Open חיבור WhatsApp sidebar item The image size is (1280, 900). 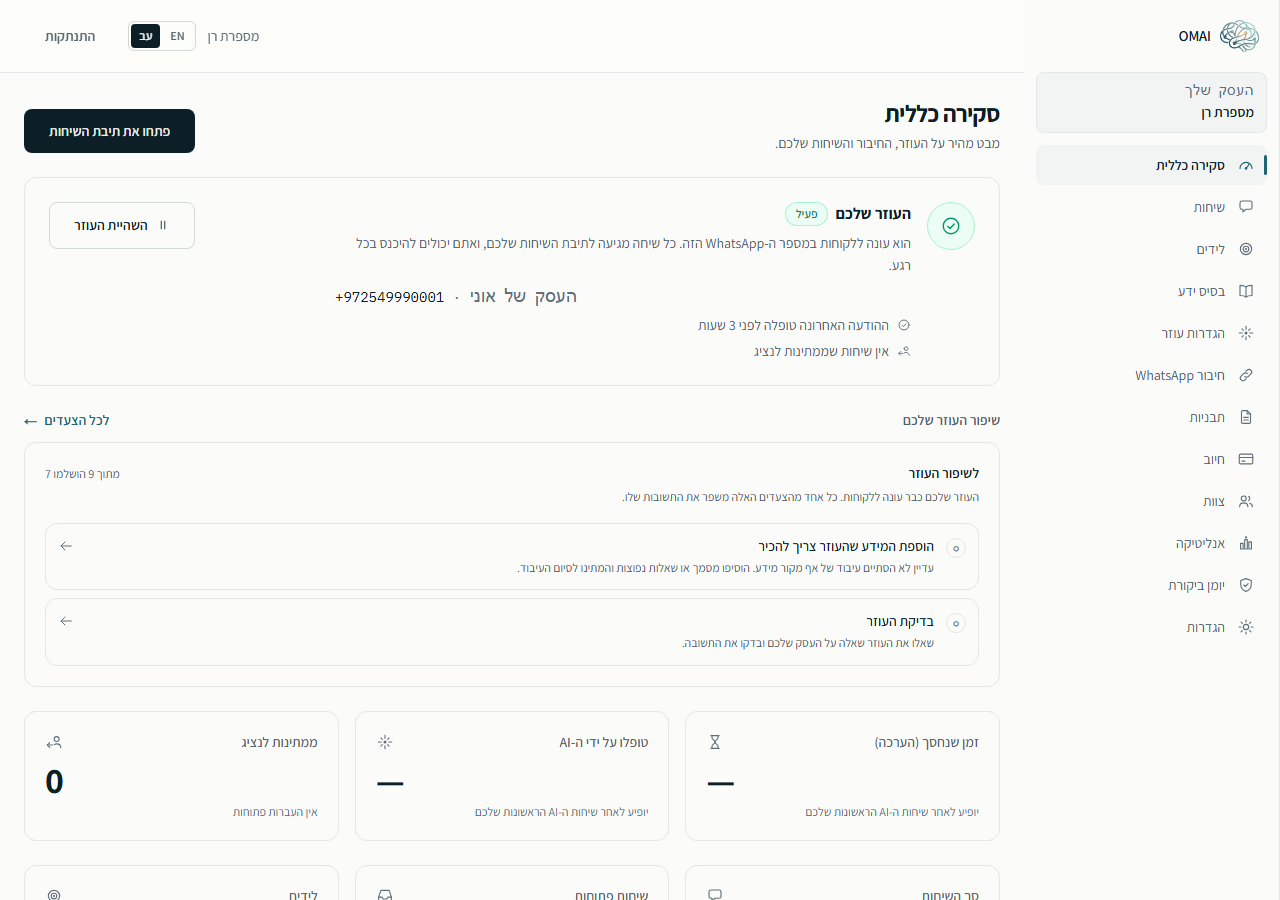pyautogui.click(x=1151, y=375)
